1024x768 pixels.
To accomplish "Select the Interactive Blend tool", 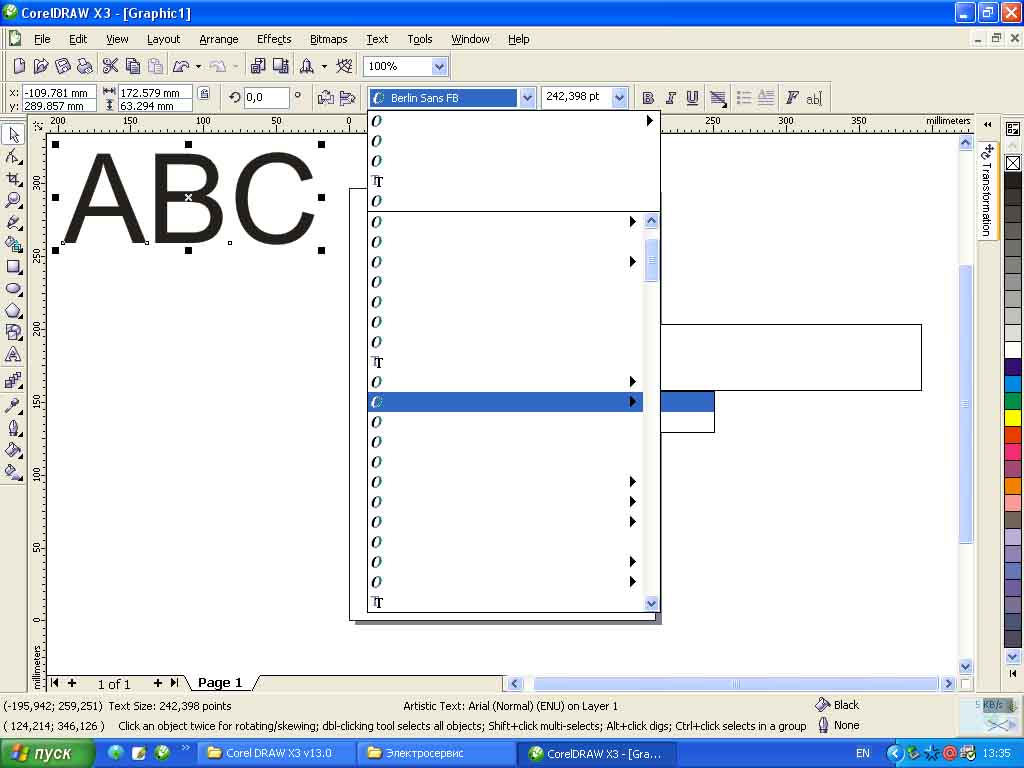I will point(13,381).
